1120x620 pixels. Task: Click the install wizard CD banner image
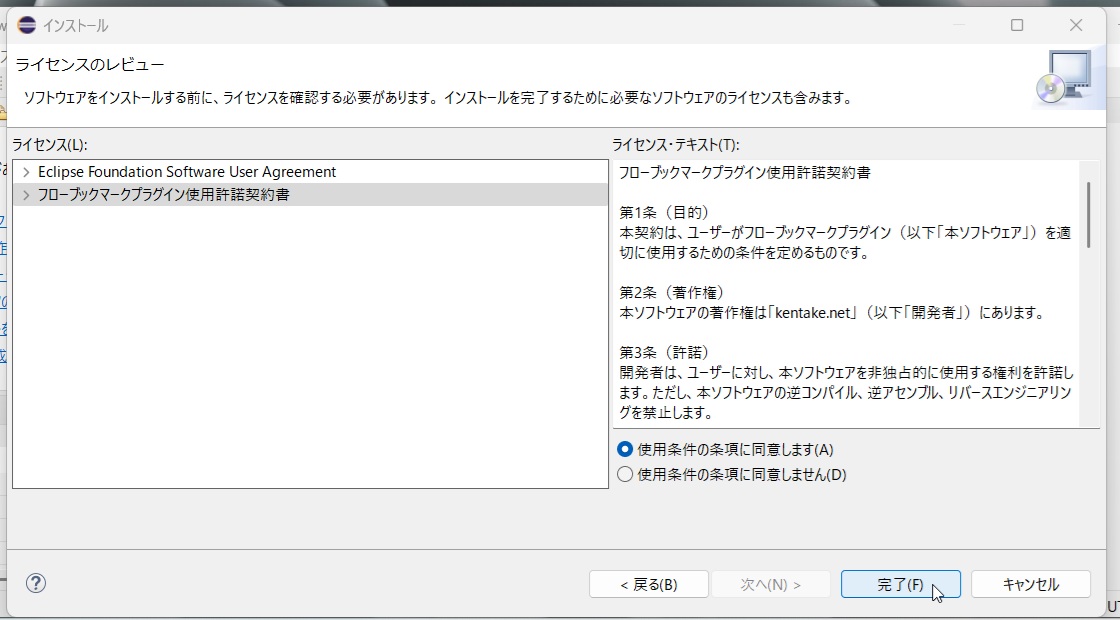pos(1062,79)
